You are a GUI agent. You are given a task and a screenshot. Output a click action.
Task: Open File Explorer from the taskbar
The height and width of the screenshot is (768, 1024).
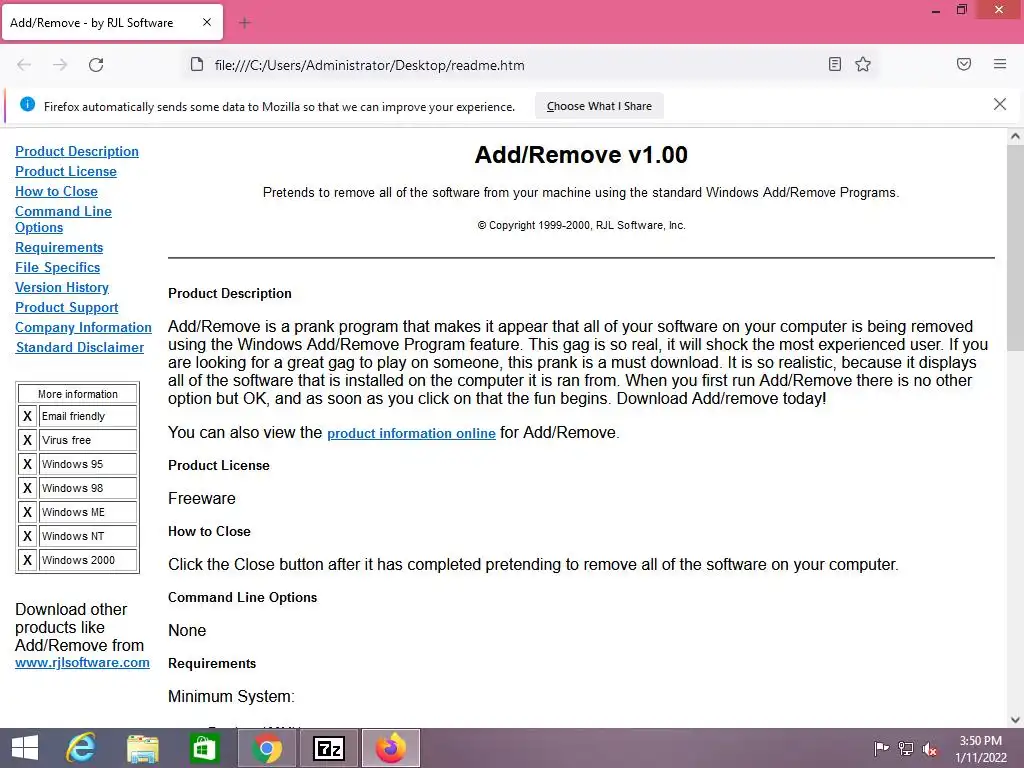coord(142,748)
